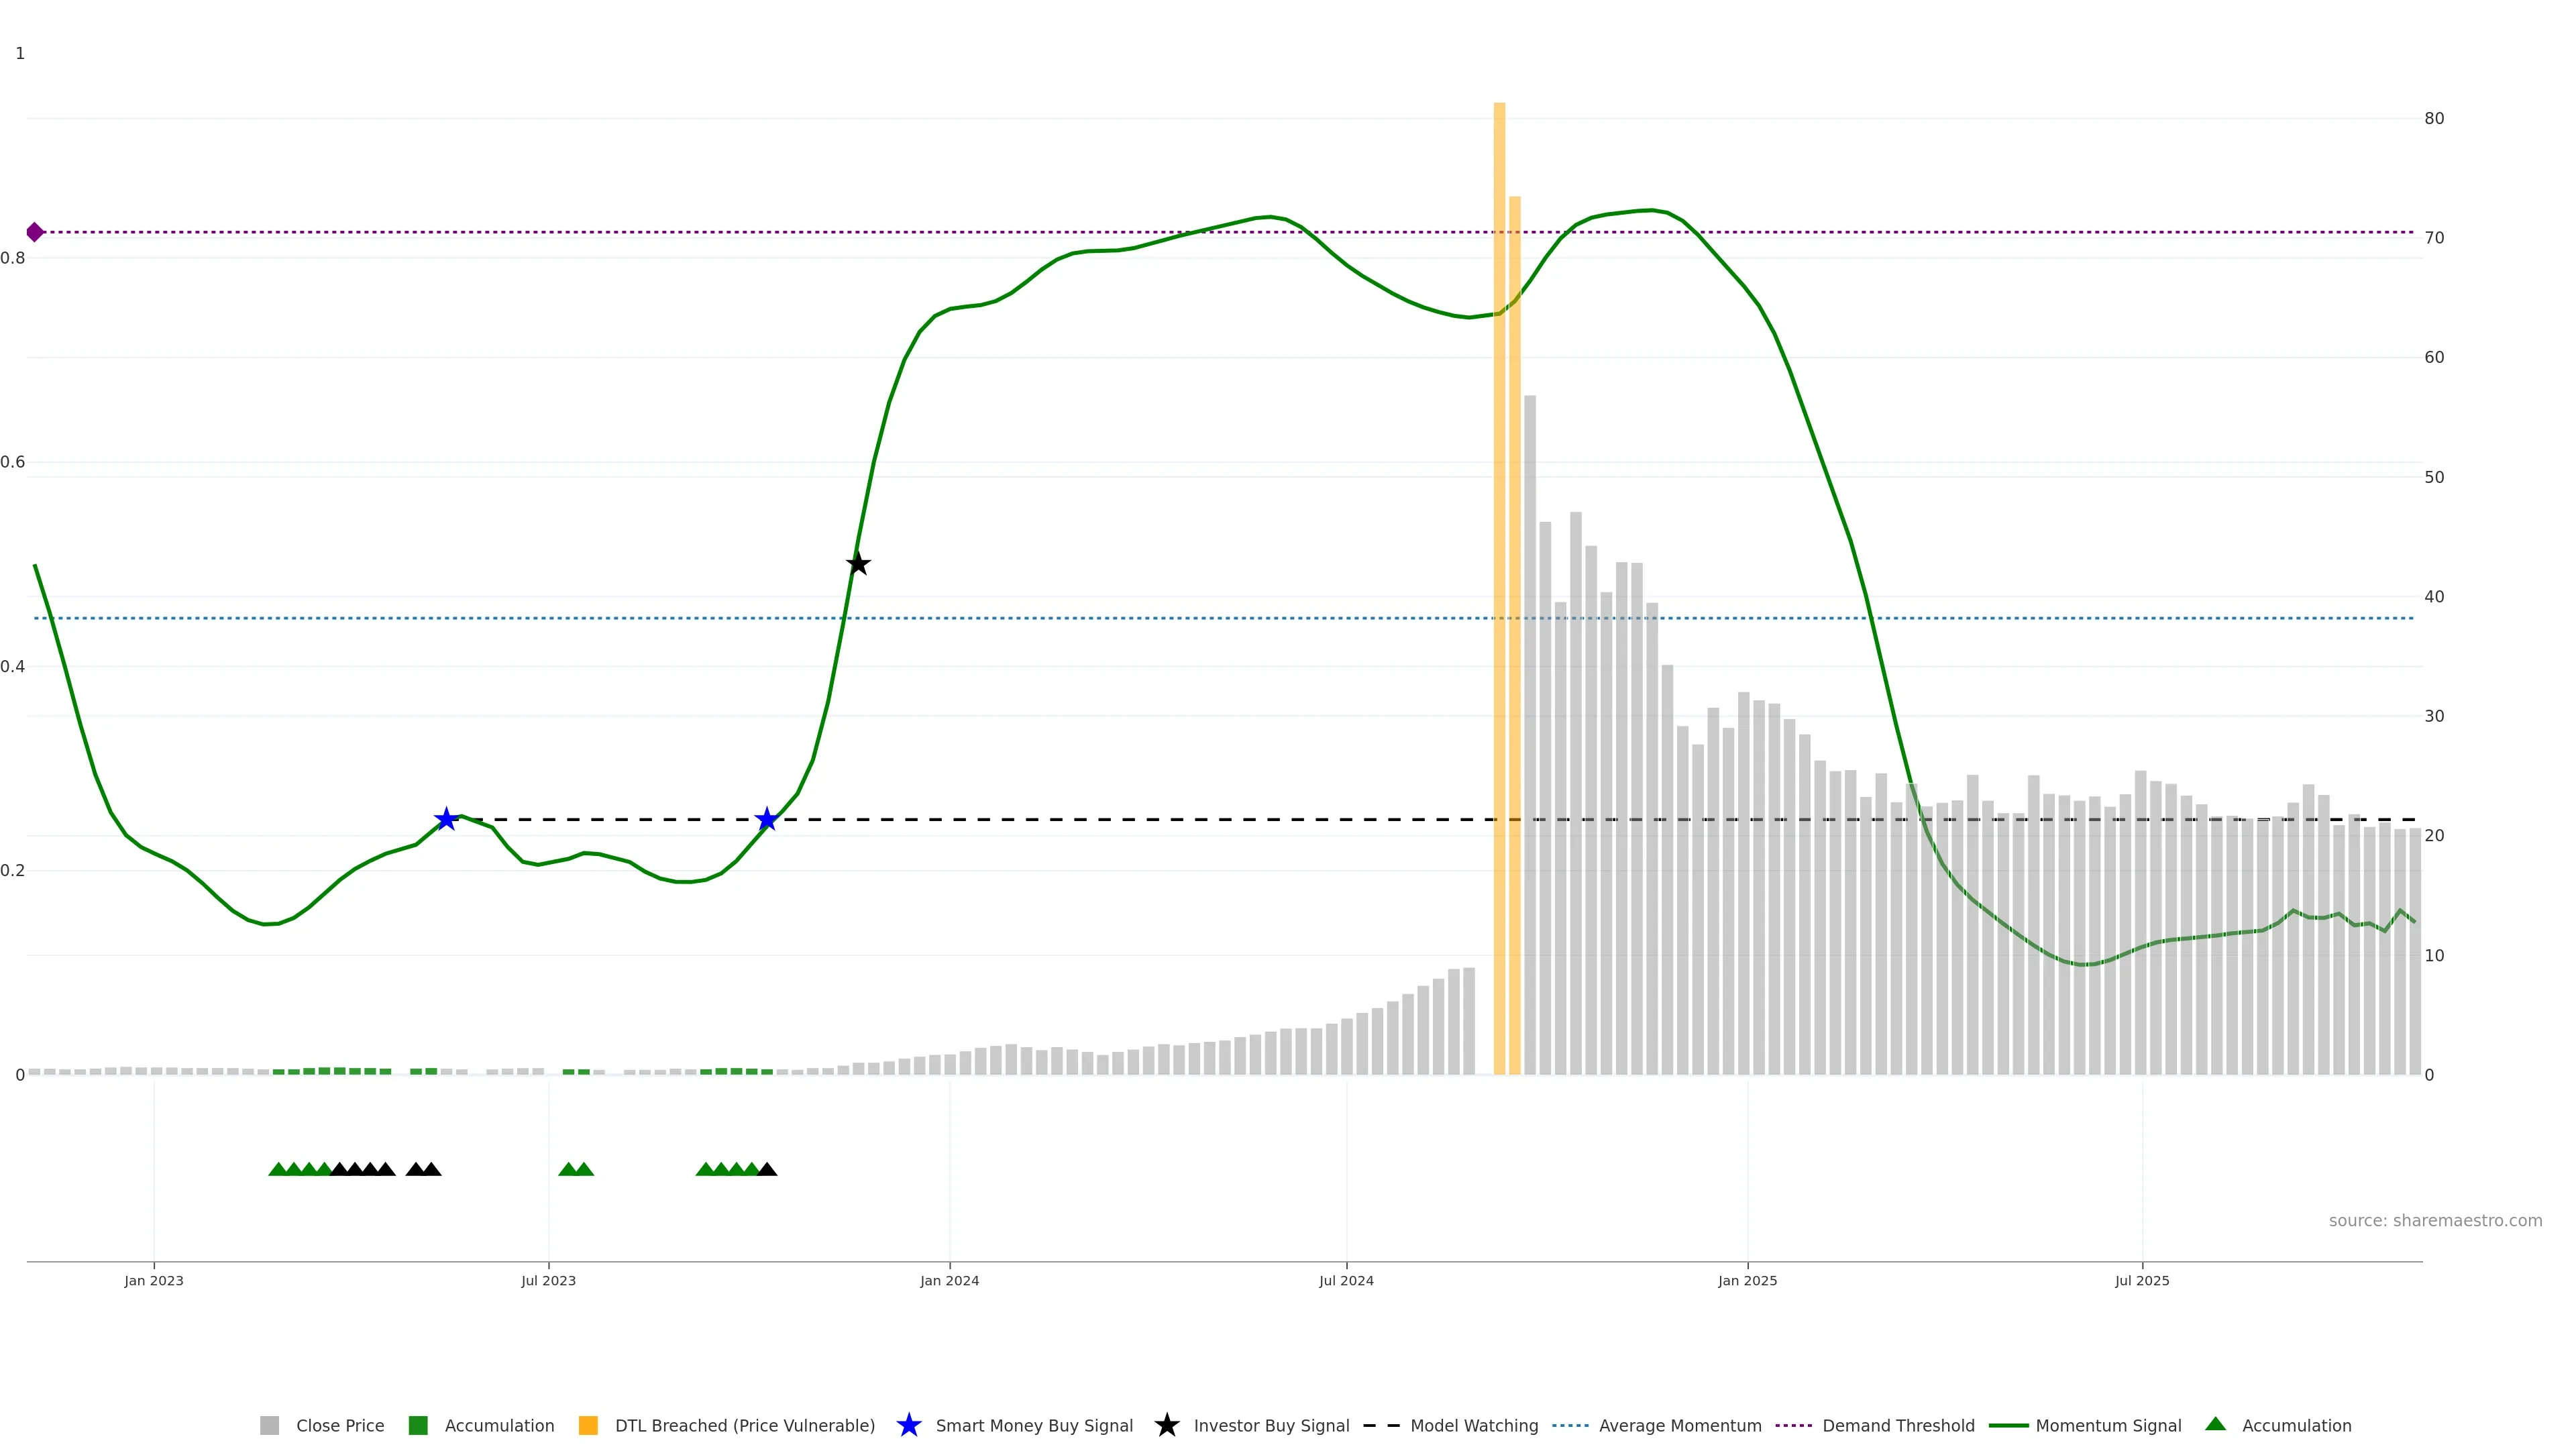Click the black Investor Buy Signal star on the chart
The image size is (2576, 1449).
(858, 564)
